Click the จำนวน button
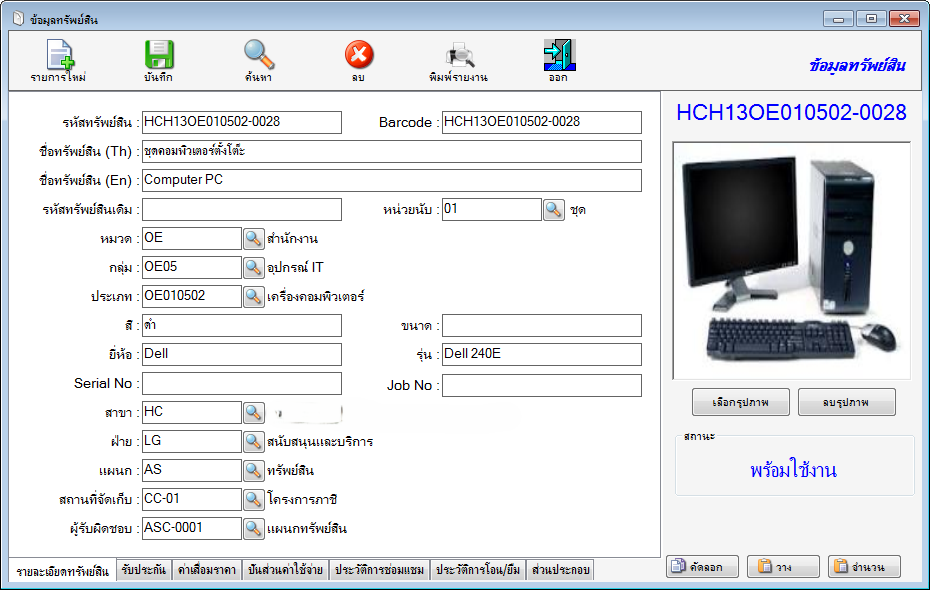This screenshot has width=930, height=590. [864, 567]
